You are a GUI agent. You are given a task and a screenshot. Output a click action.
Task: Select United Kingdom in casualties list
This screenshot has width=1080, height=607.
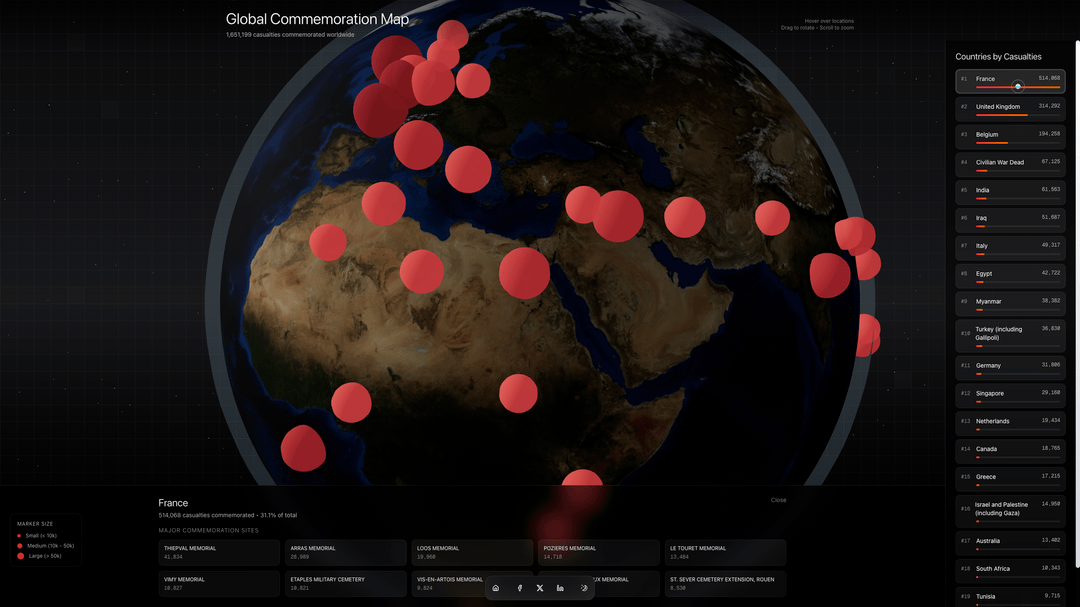tap(1010, 109)
